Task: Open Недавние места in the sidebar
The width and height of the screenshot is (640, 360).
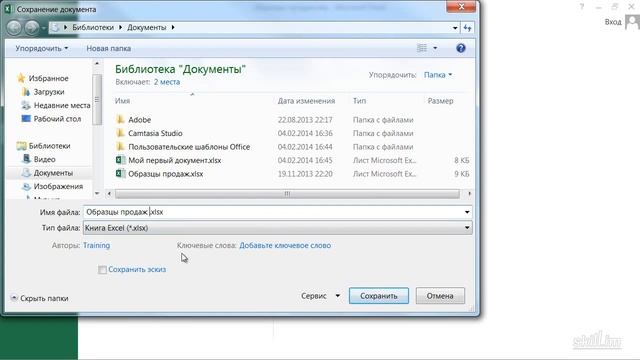Action: [62, 105]
